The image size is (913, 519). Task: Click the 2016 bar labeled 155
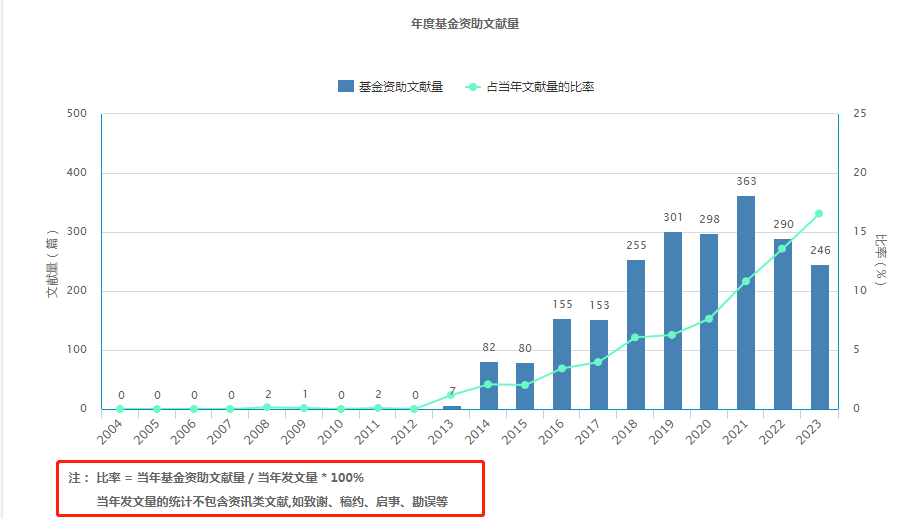[562, 364]
